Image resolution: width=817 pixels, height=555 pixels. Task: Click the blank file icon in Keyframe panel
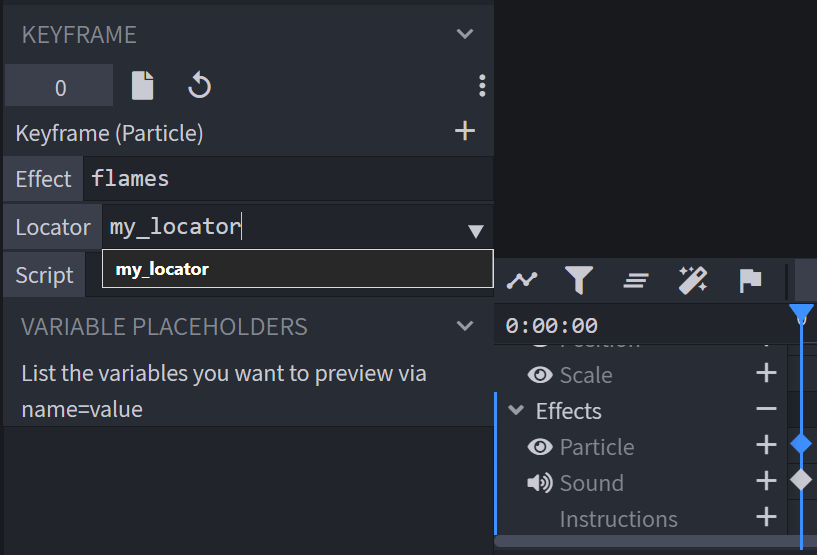pos(142,85)
